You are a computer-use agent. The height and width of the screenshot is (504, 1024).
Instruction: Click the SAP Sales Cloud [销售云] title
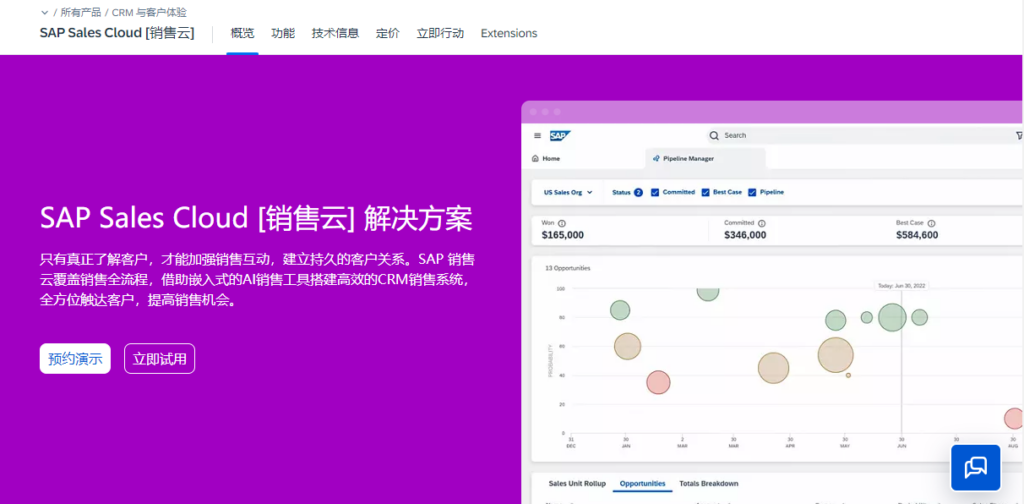pyautogui.click(x=117, y=33)
